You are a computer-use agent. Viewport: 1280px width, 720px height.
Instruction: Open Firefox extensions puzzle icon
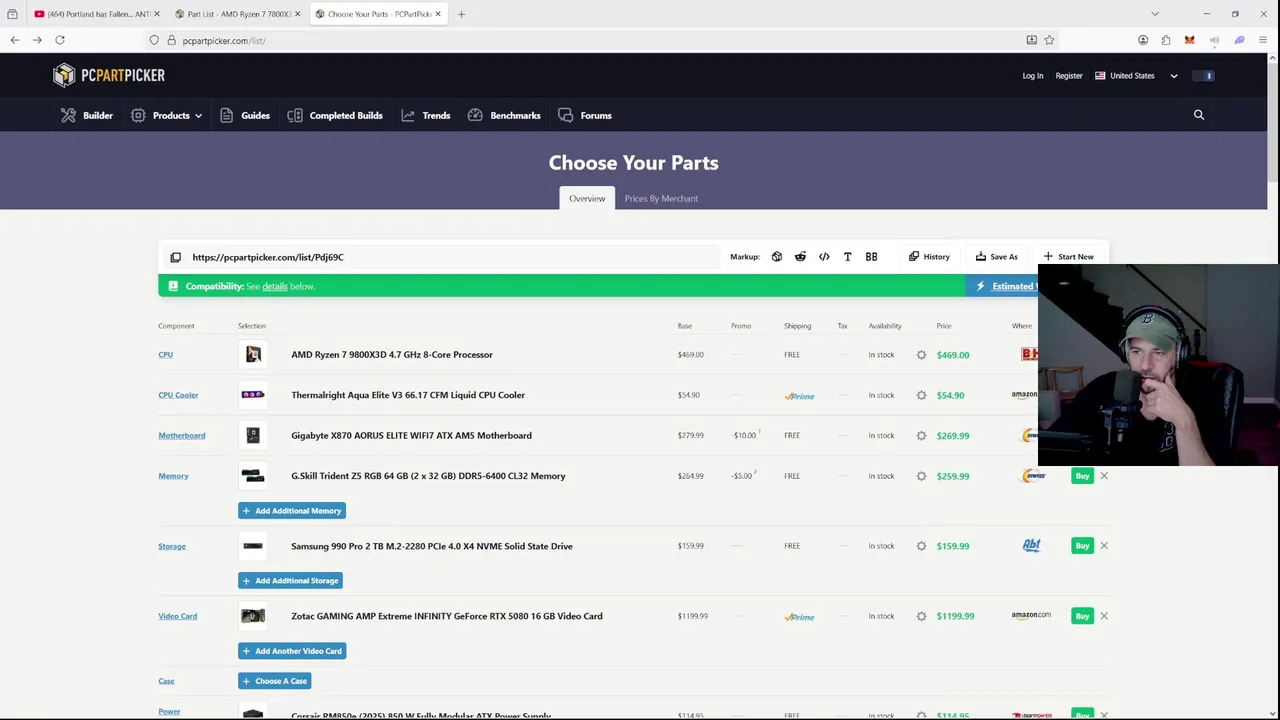pos(1166,40)
